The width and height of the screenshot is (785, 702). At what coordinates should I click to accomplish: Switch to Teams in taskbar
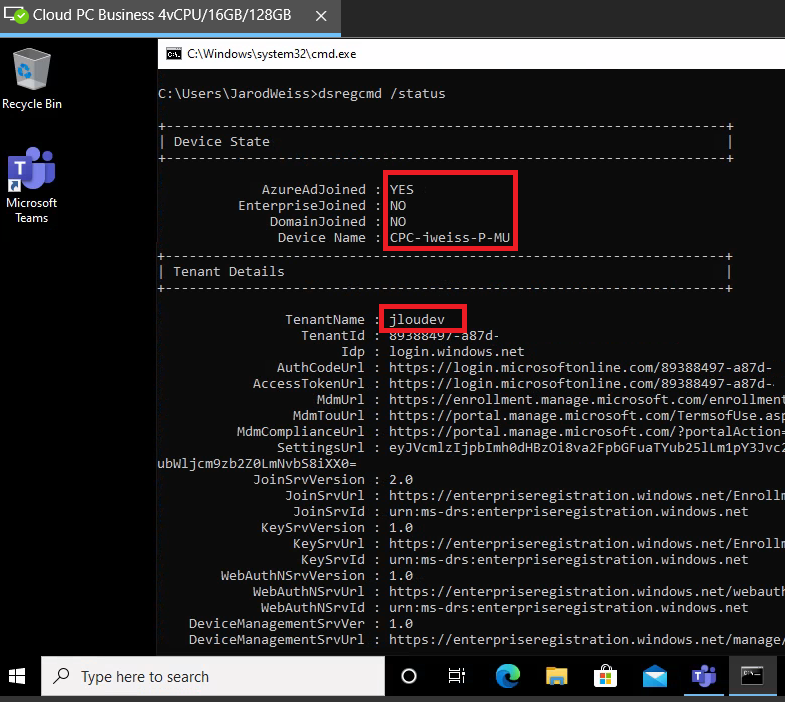(703, 676)
